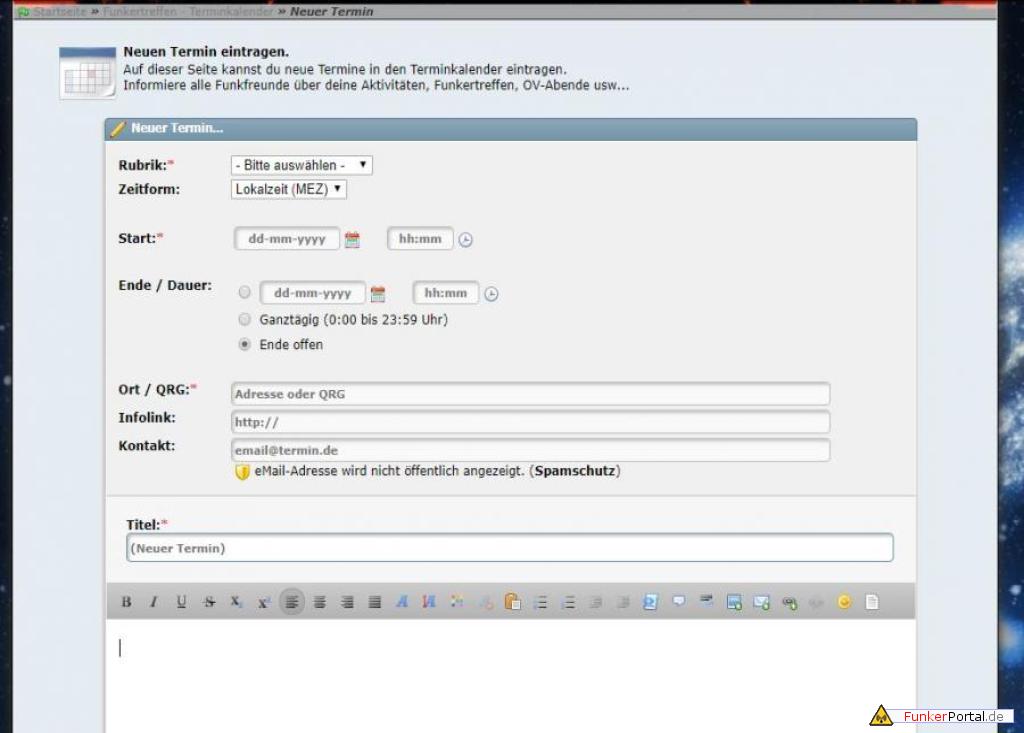This screenshot has height=733, width=1024.
Task: Select the end date/time radio button
Action: (245, 293)
